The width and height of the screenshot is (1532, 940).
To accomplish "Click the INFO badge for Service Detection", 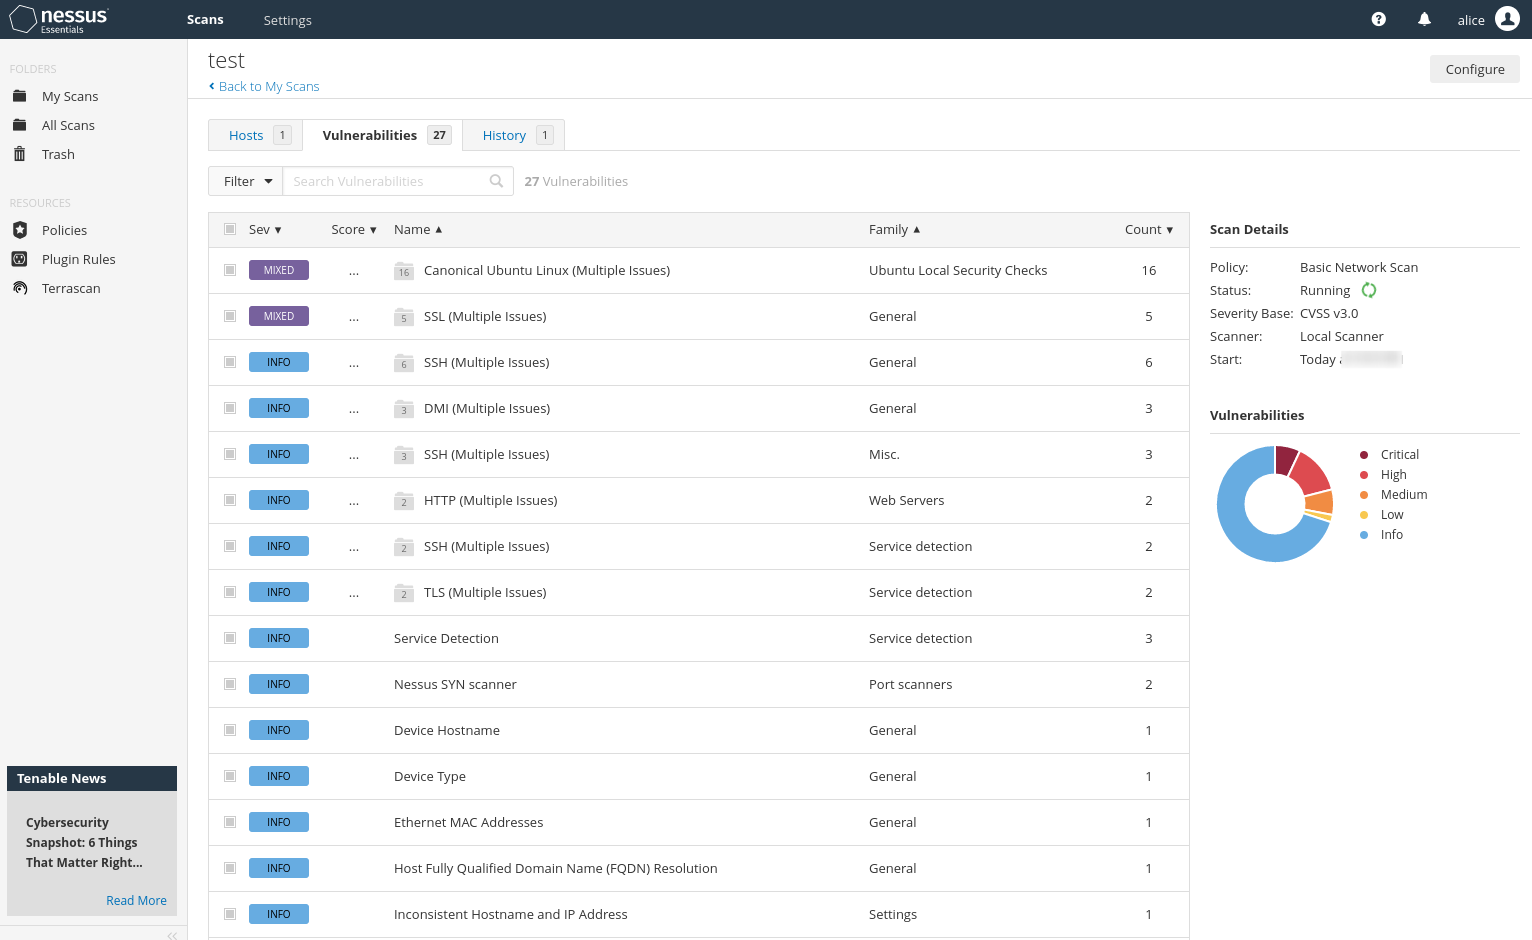I will [279, 638].
